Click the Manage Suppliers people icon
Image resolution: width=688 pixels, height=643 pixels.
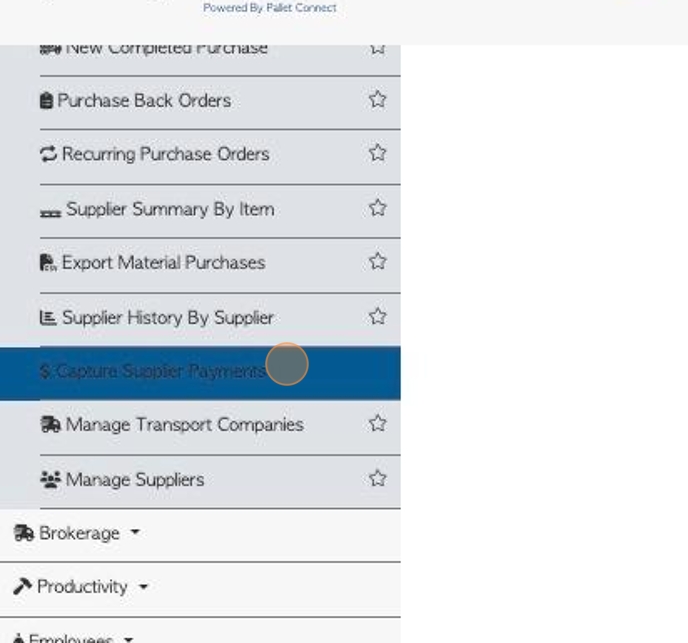click(x=50, y=479)
